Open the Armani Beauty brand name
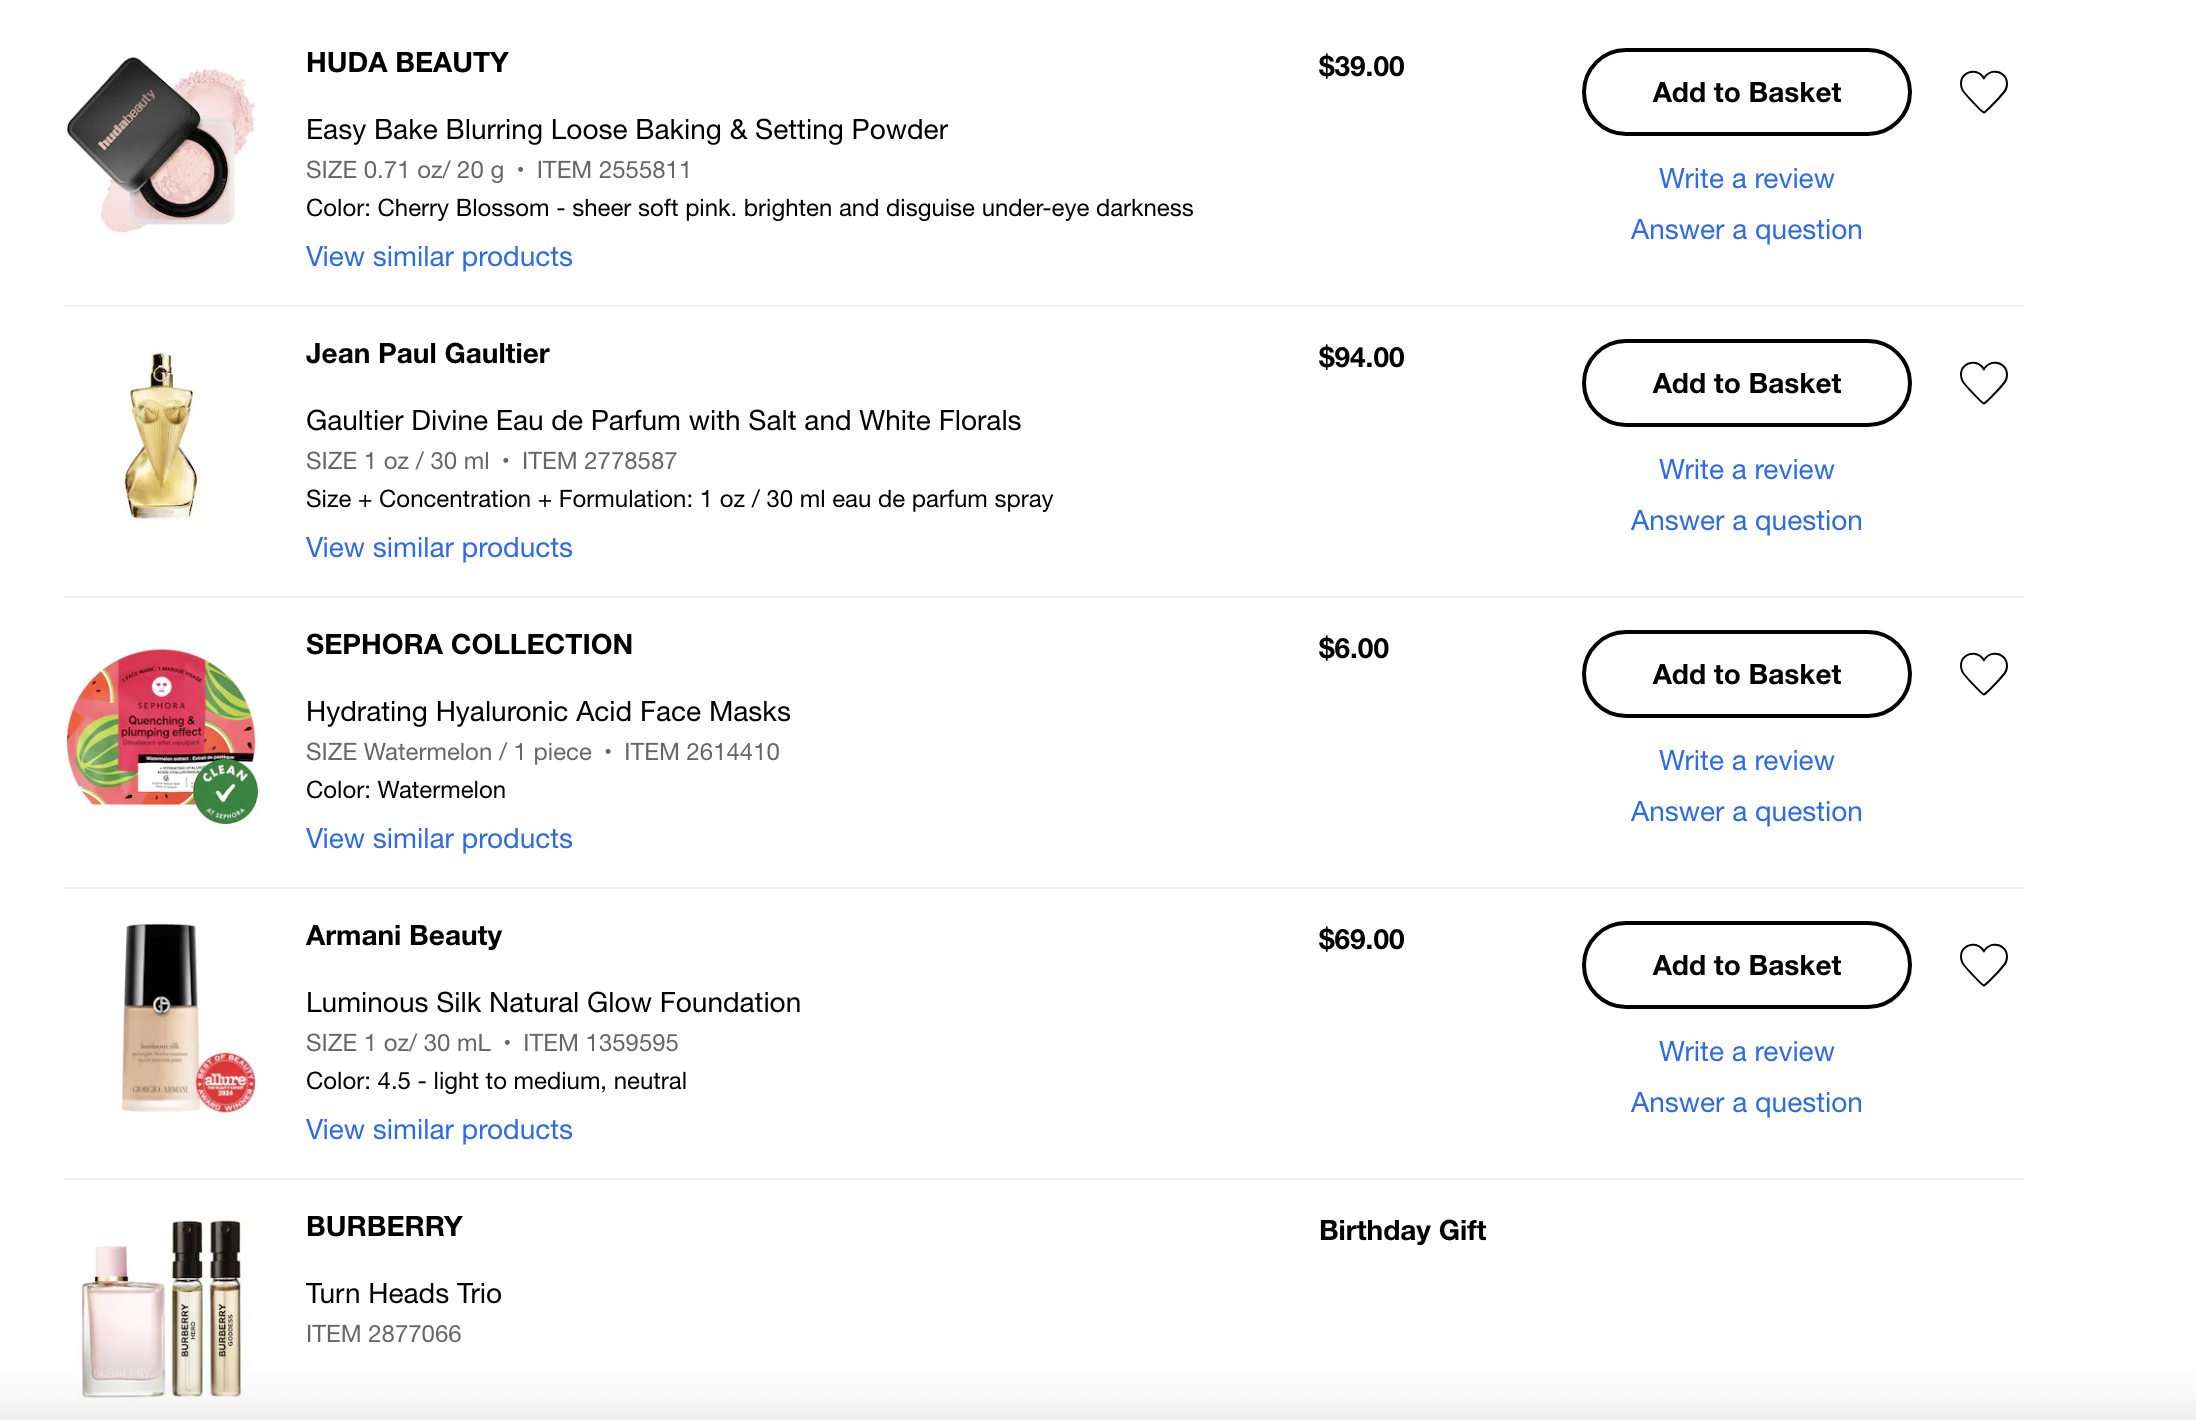 tap(403, 936)
